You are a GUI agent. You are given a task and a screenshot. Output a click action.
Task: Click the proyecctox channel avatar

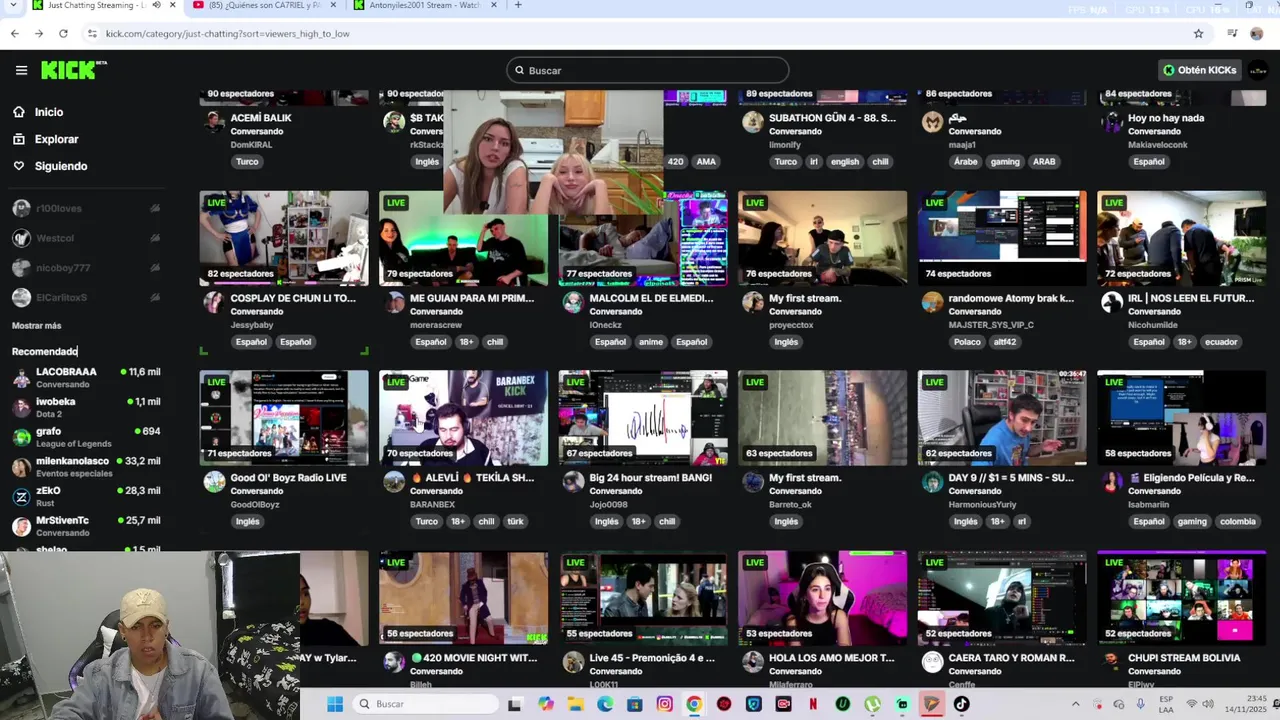tap(752, 302)
